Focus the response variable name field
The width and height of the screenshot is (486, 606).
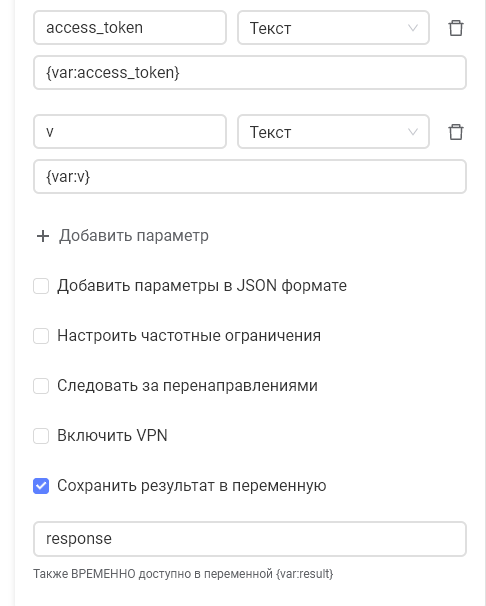(x=250, y=539)
